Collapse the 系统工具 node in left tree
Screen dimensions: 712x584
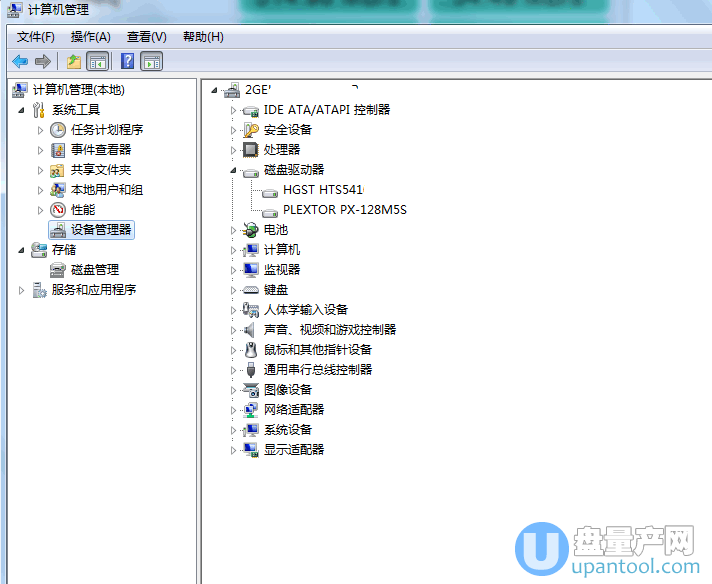(x=21, y=110)
